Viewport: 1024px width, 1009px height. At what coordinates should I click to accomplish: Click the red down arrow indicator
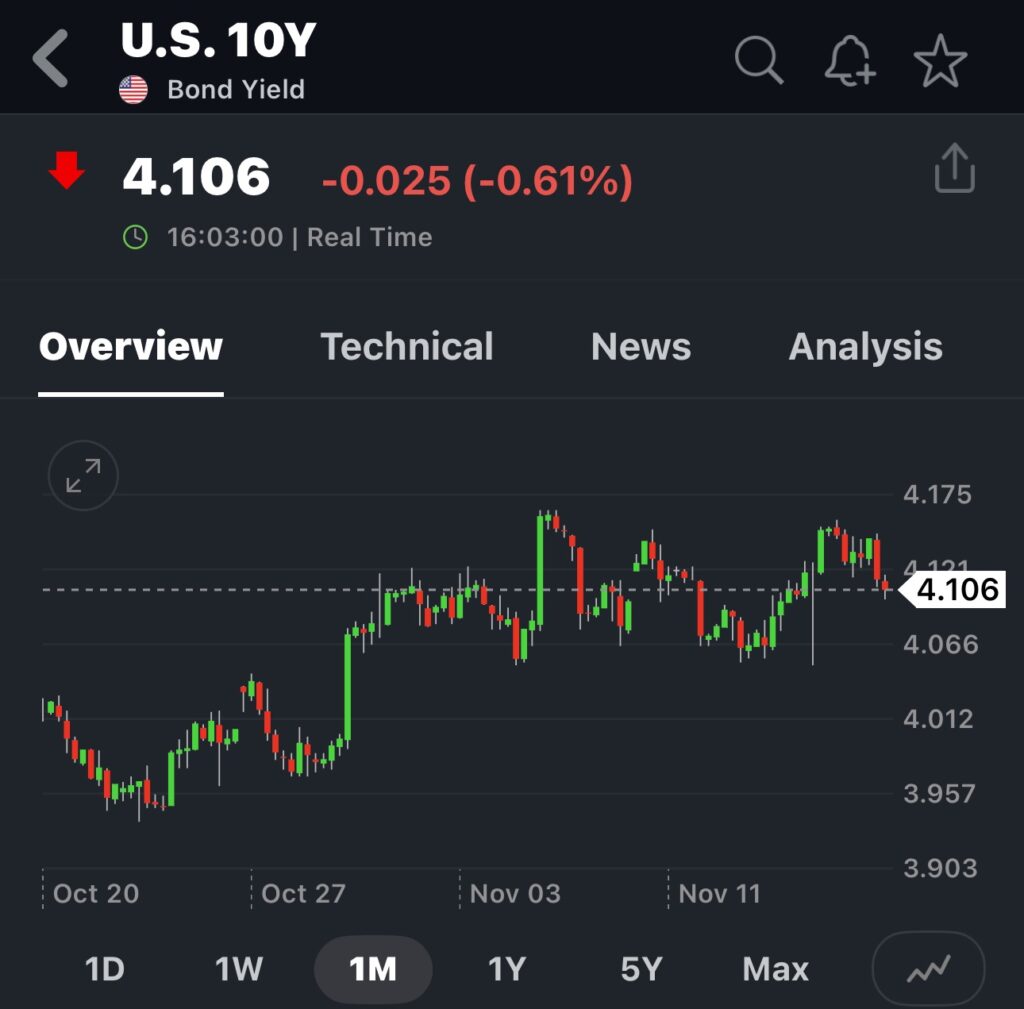(67, 172)
